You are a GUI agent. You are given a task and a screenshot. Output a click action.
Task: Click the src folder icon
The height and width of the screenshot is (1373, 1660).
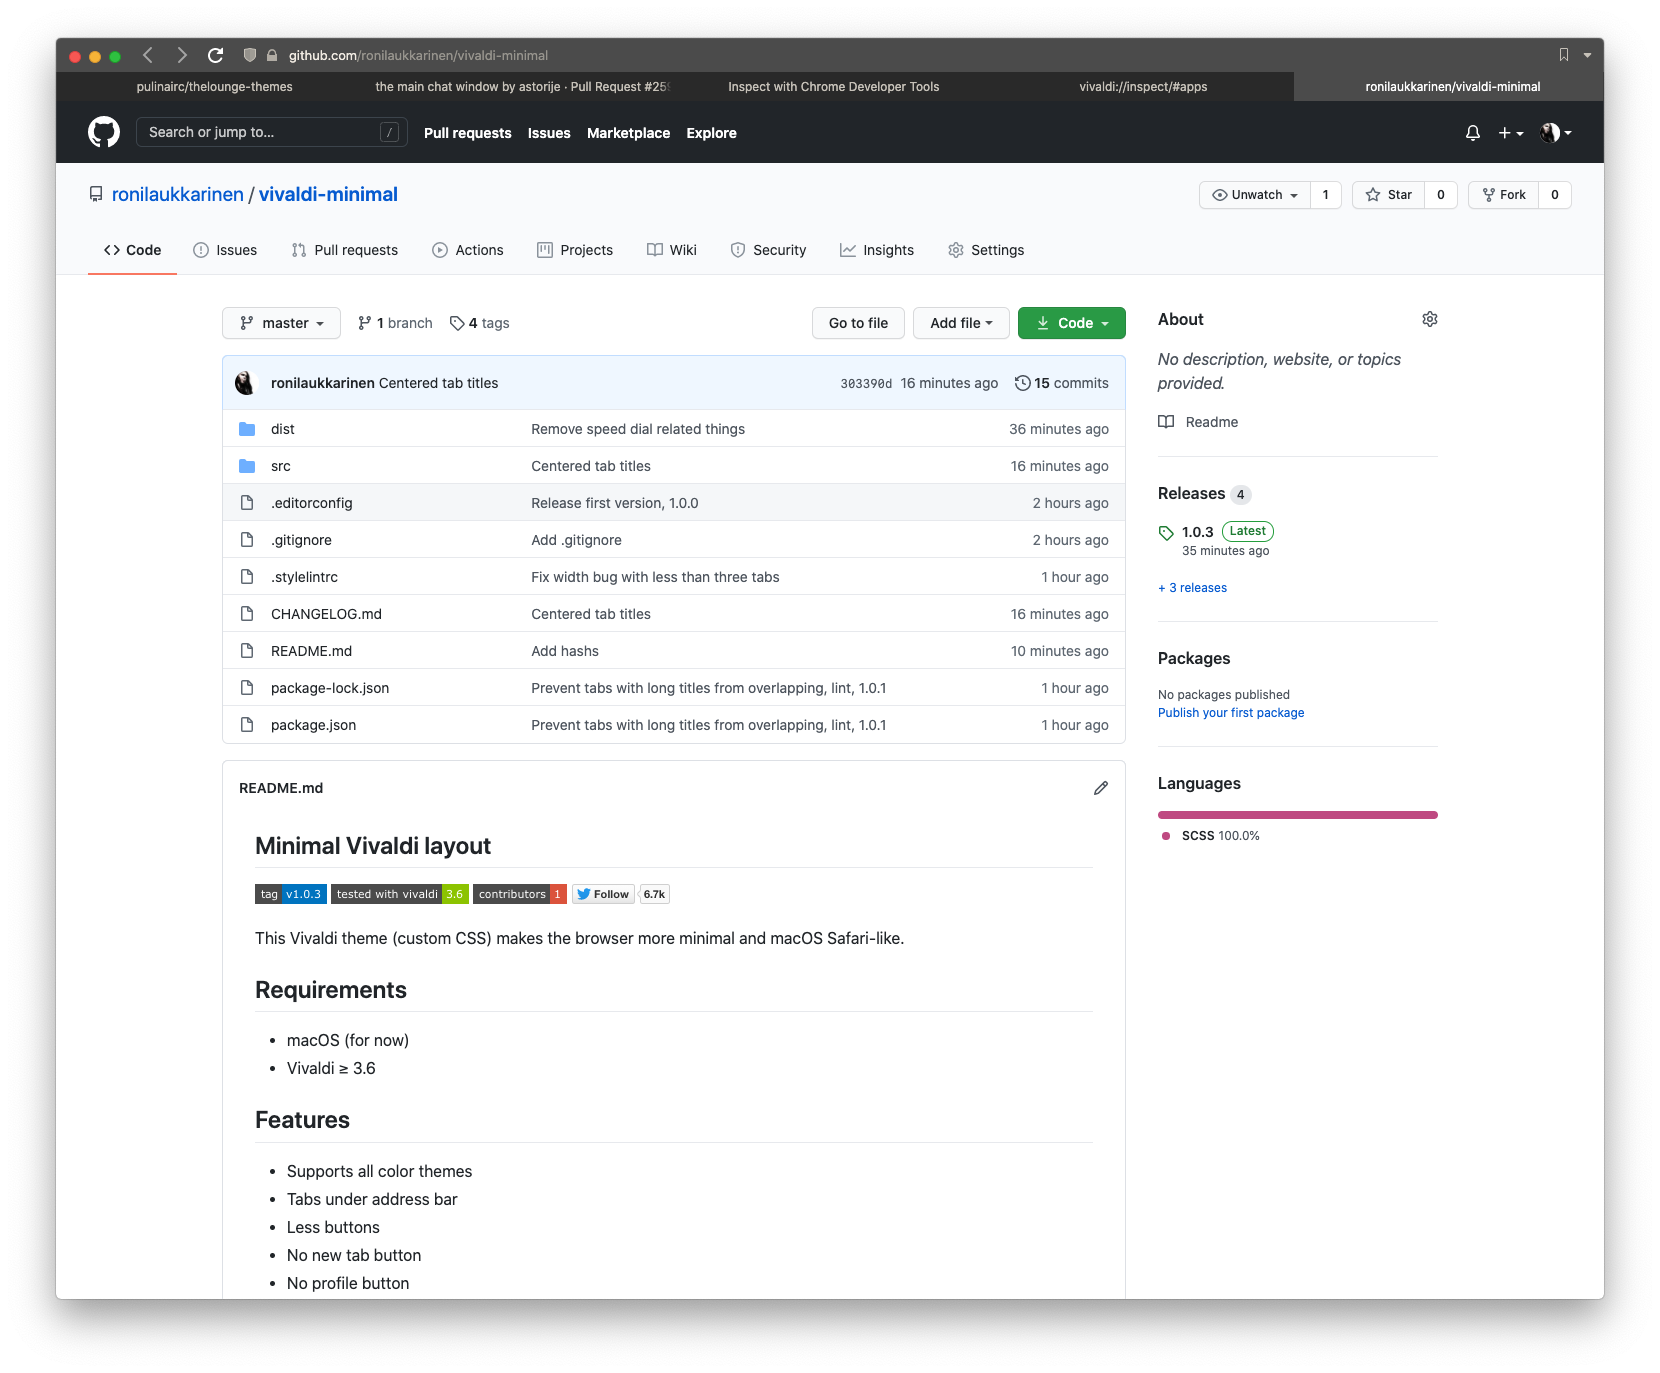(247, 466)
